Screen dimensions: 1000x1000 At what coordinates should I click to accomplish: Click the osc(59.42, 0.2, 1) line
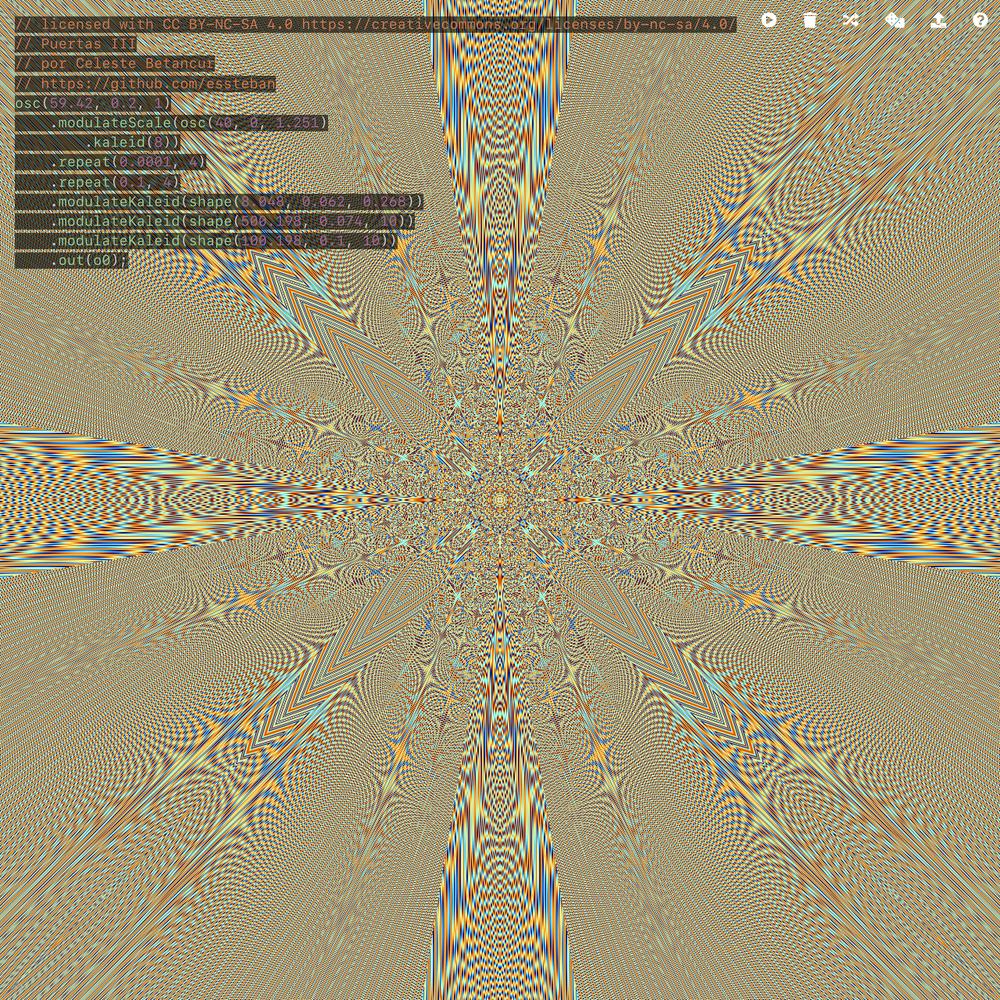point(93,103)
